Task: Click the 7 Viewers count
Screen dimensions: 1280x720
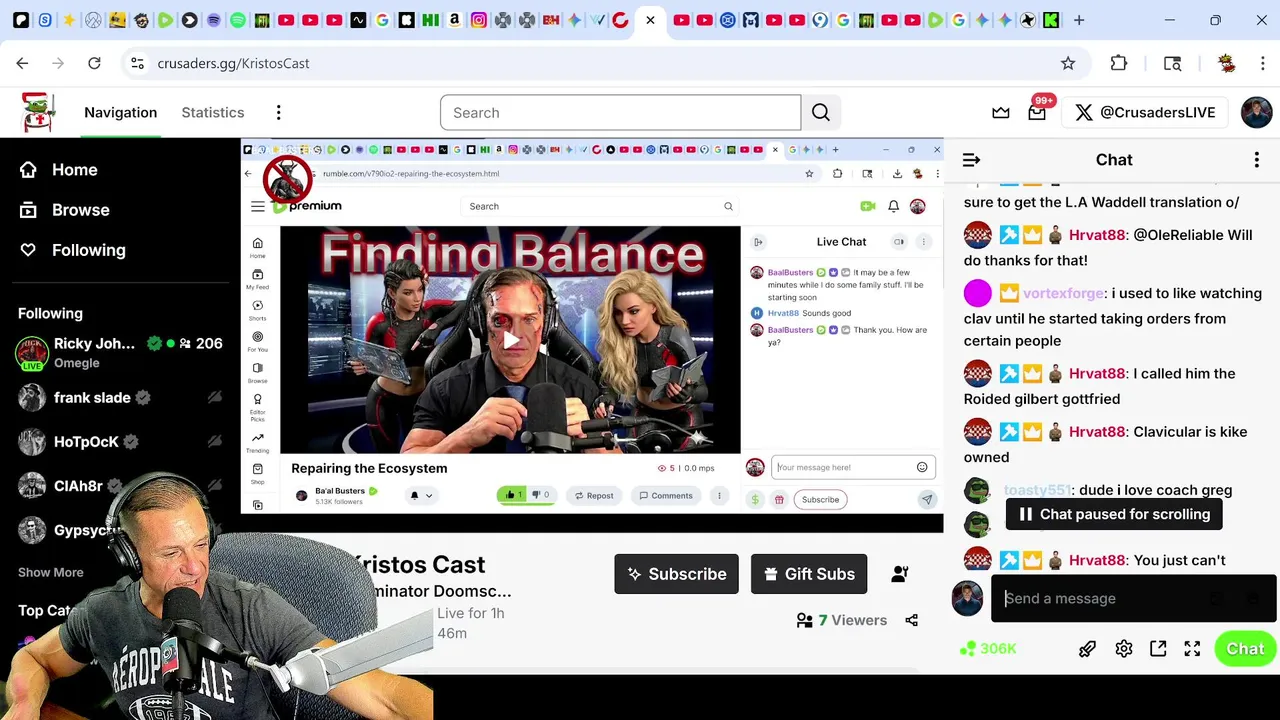Action: point(842,620)
